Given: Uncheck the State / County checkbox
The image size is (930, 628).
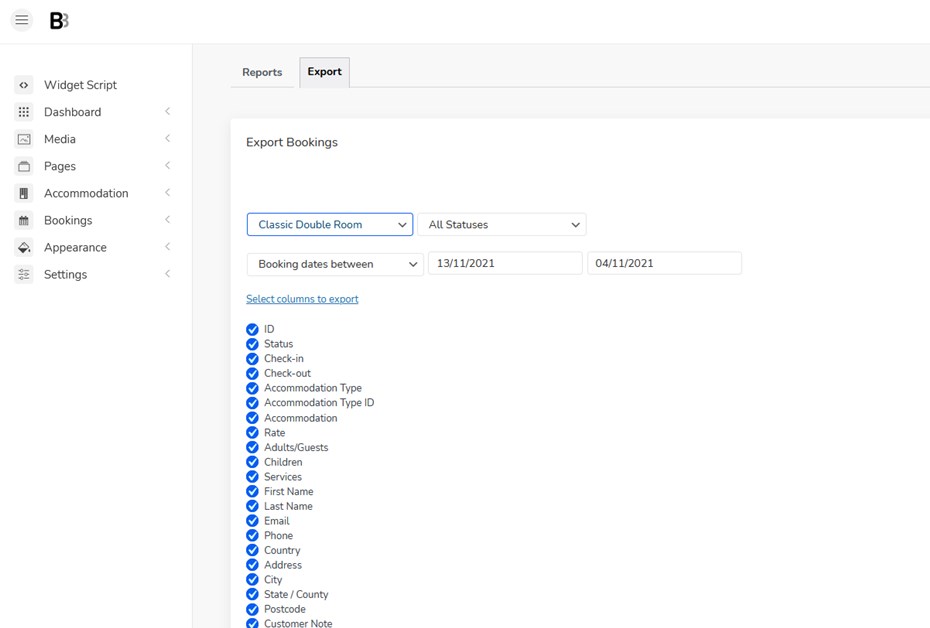Looking at the screenshot, I should pos(252,594).
